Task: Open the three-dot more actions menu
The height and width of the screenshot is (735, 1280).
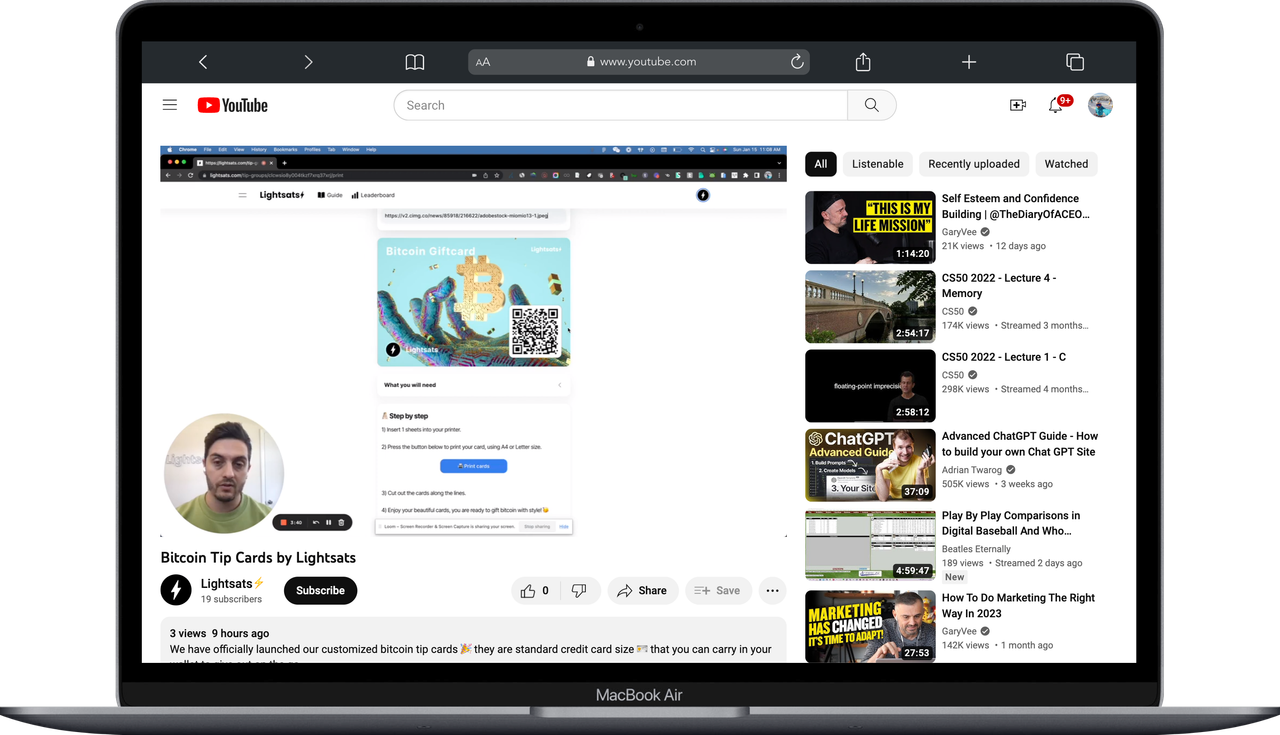Action: (772, 591)
